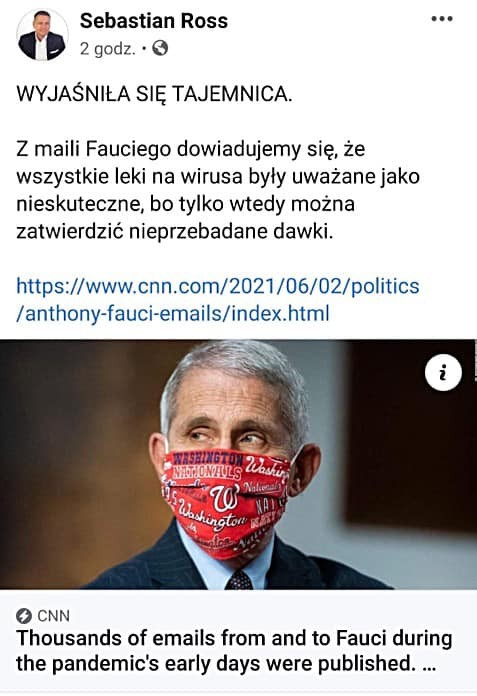Click the "zatwierdzić nieprzebadane dawki." text line
477x696 pixels.
click(174, 232)
